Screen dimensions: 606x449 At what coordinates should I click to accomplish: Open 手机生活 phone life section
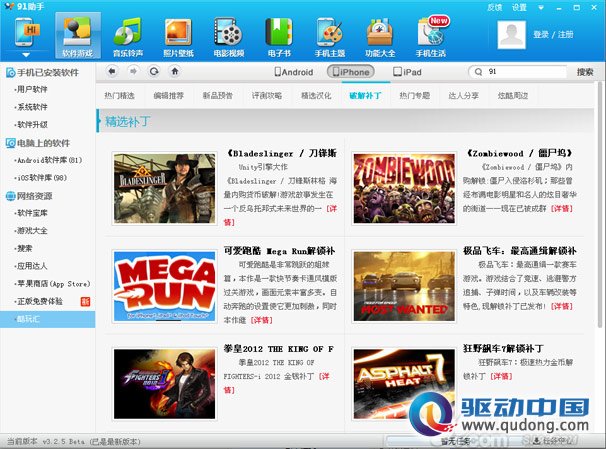[x=431, y=37]
